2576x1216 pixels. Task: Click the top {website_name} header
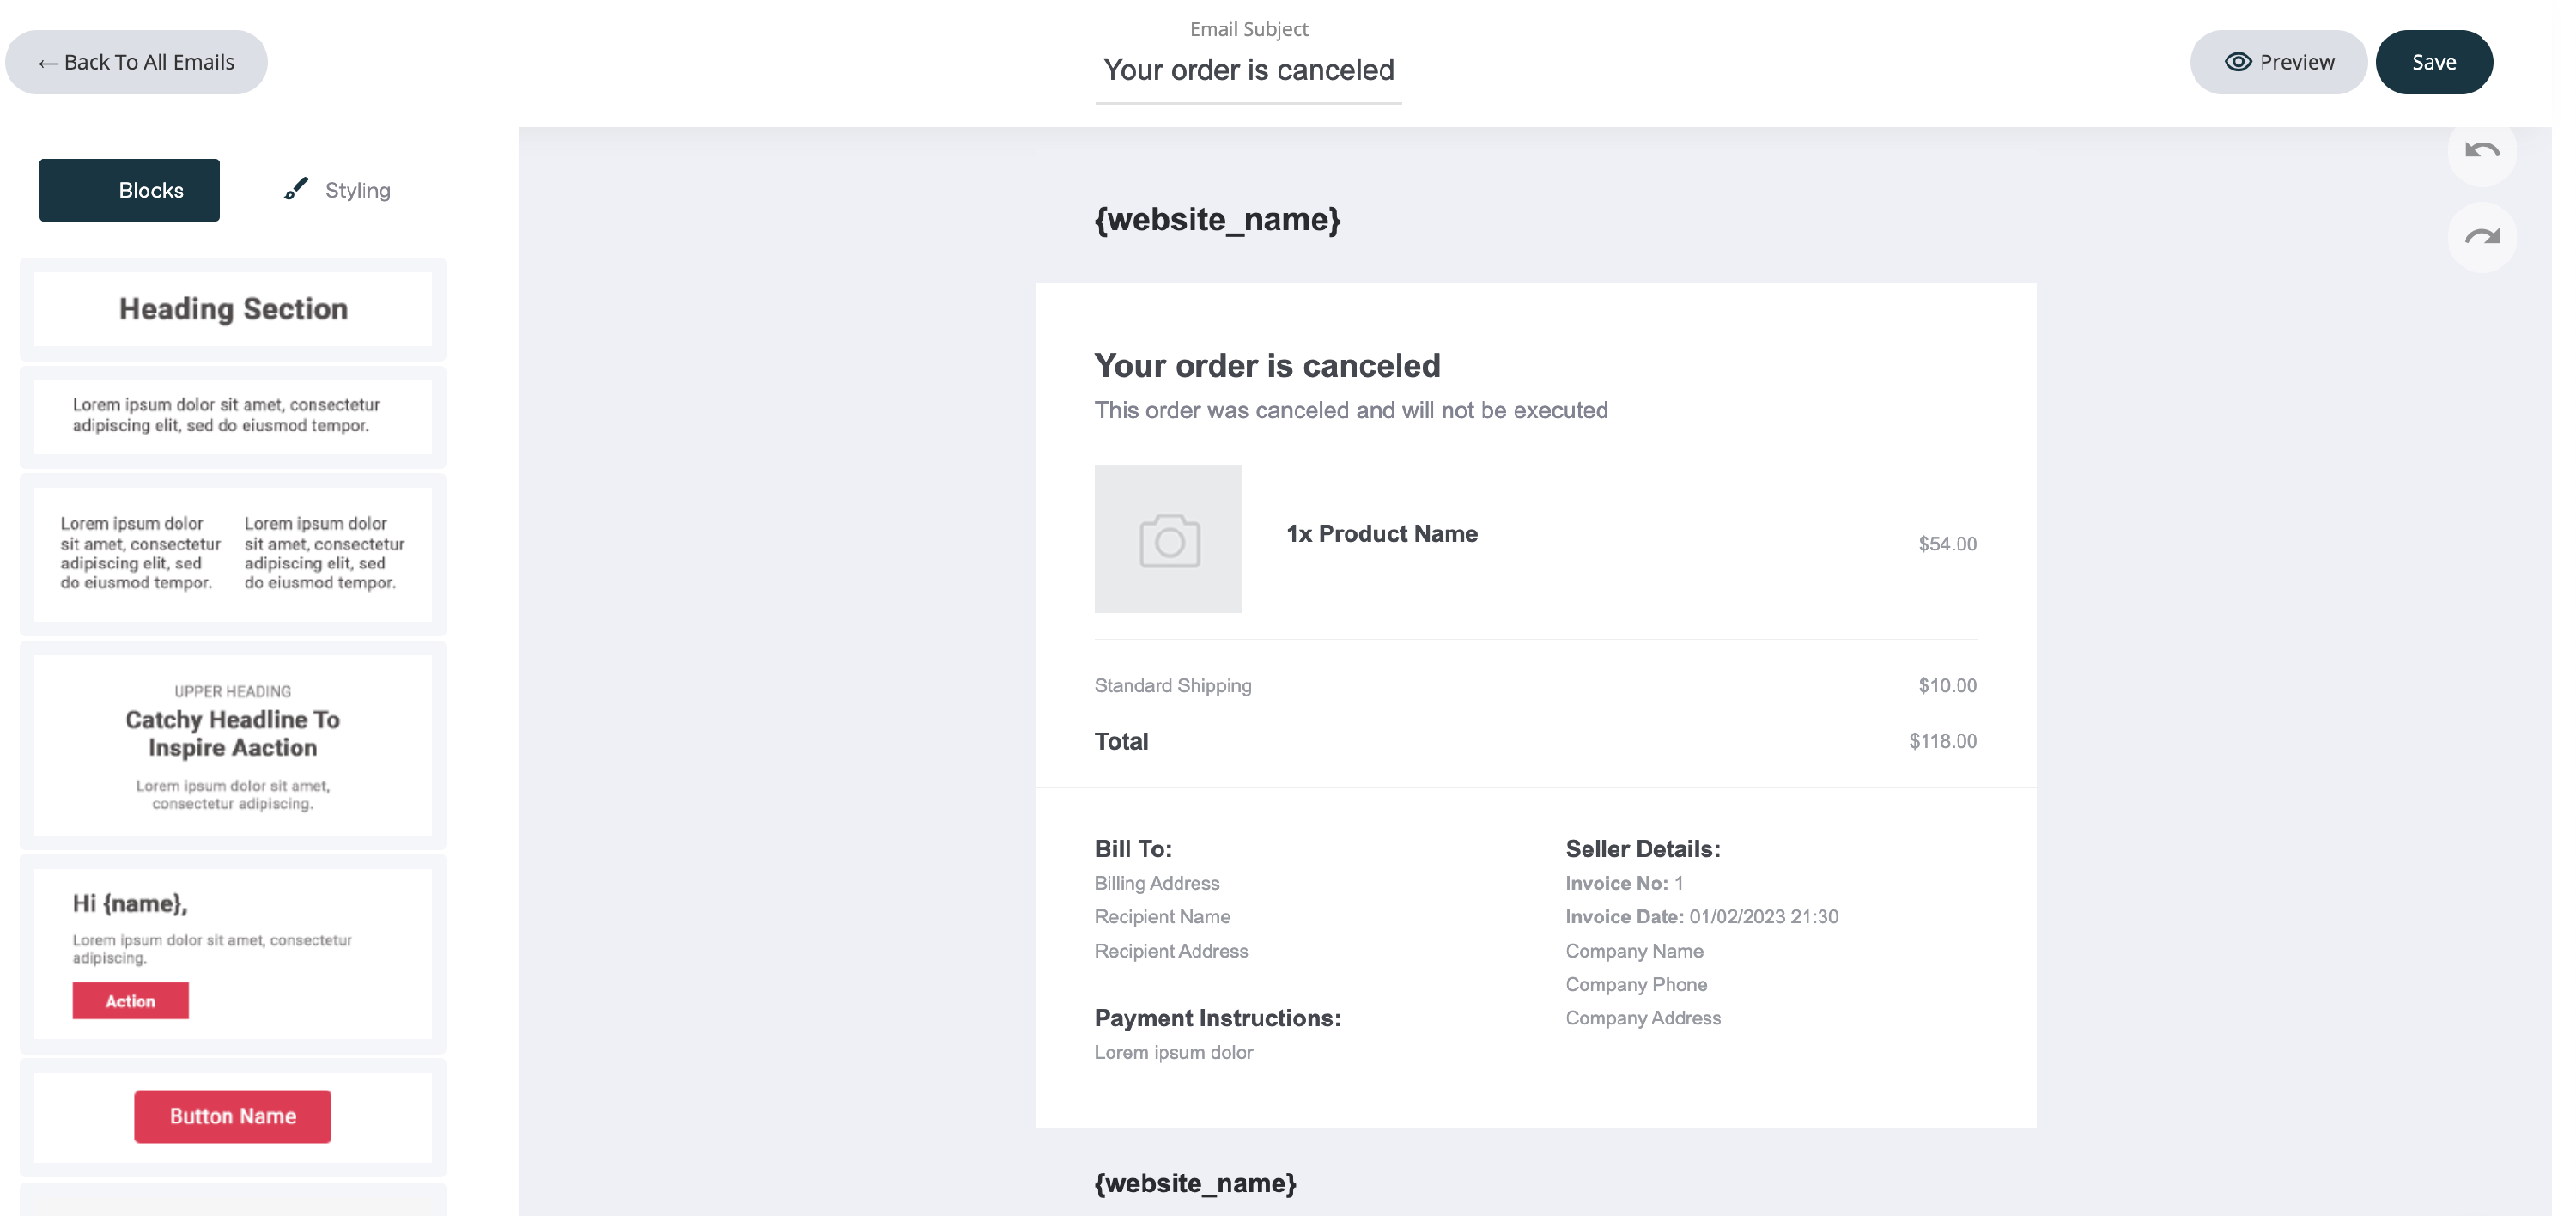[x=1217, y=219]
